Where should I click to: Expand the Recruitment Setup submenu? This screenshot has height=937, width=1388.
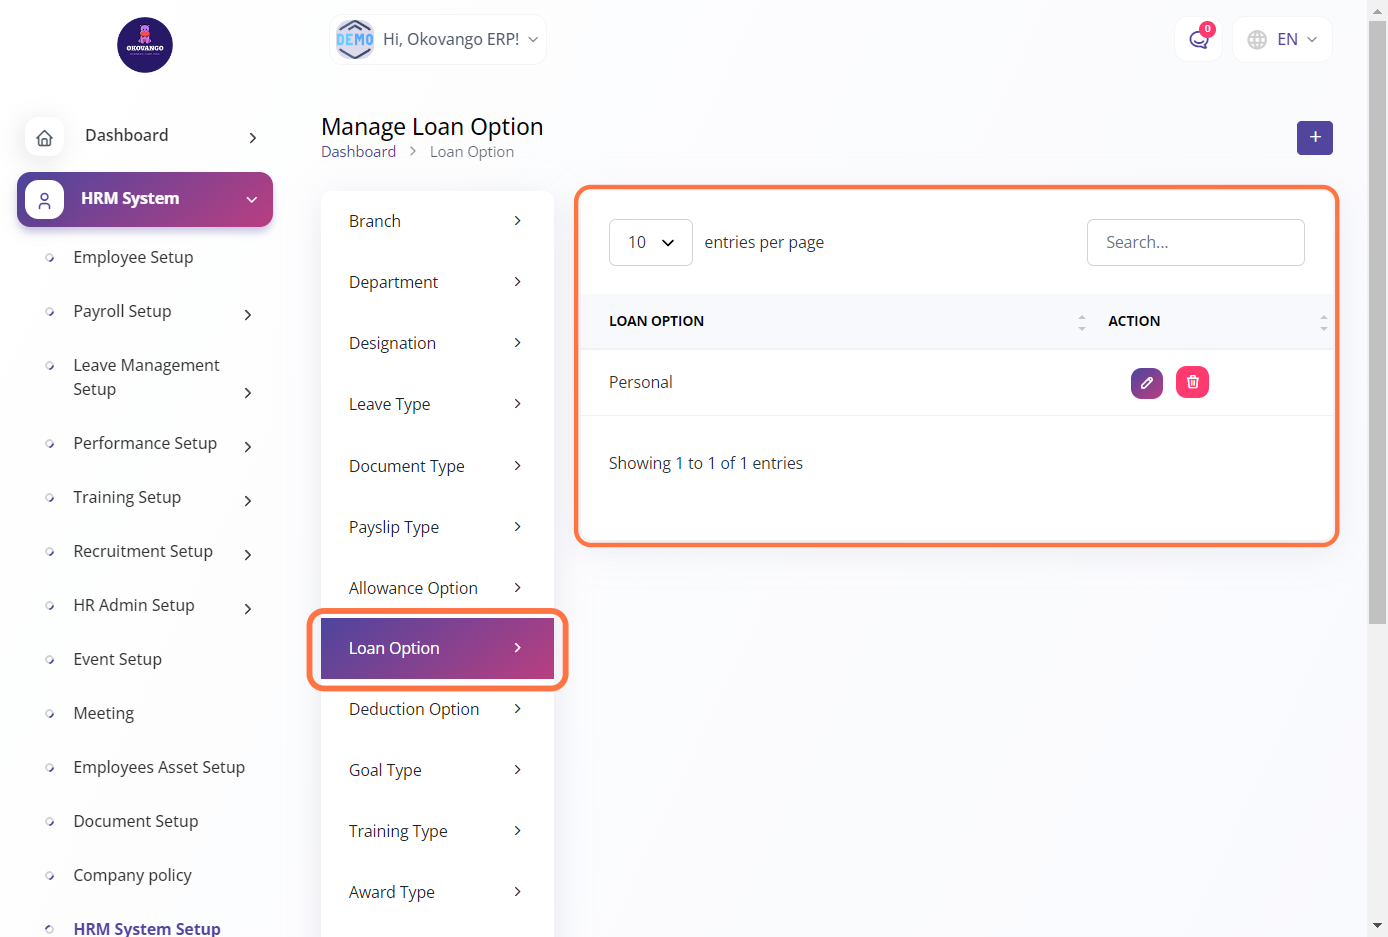(x=248, y=555)
